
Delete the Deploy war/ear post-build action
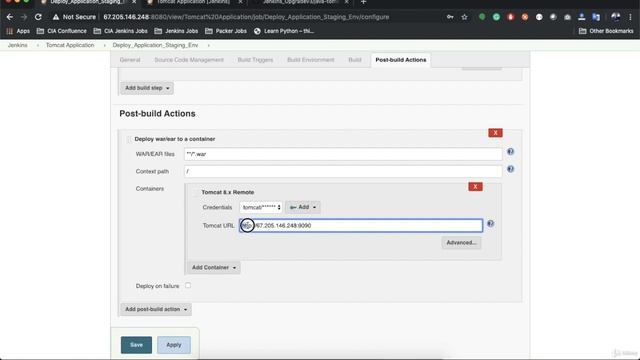pyautogui.click(x=496, y=133)
